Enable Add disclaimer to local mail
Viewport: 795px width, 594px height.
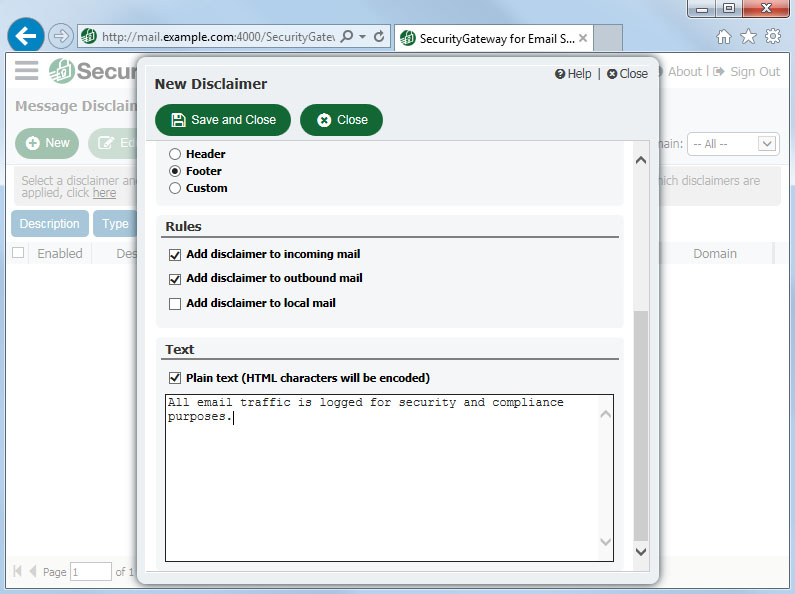click(175, 304)
